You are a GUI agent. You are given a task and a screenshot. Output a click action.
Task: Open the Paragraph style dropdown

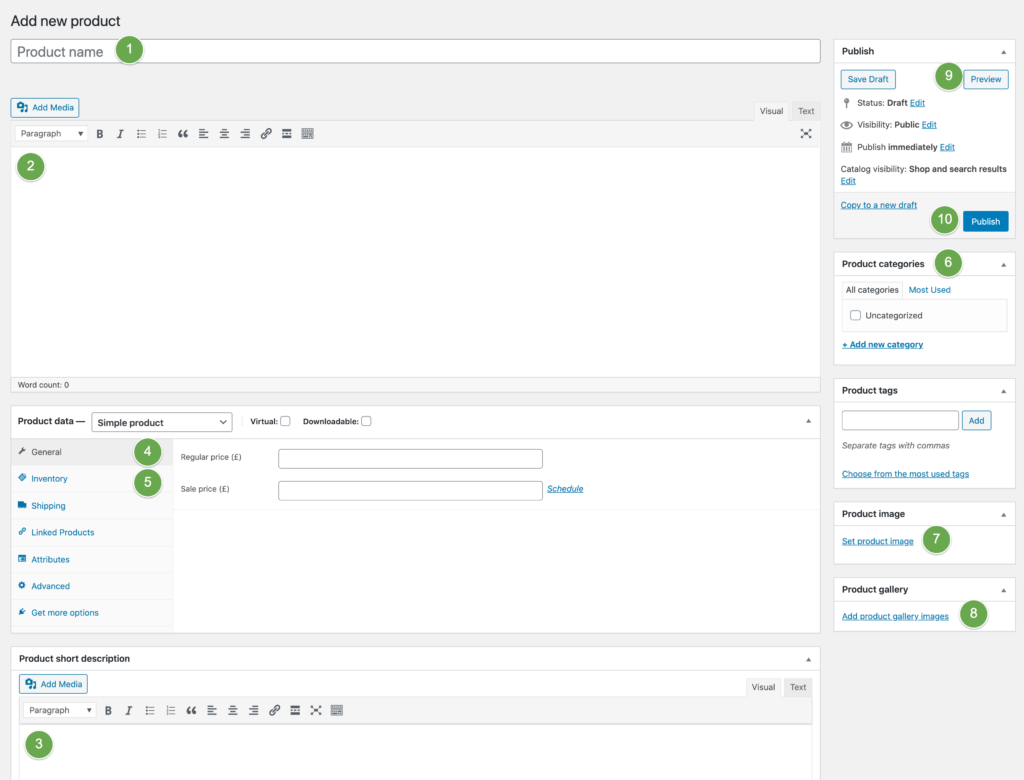tap(50, 133)
